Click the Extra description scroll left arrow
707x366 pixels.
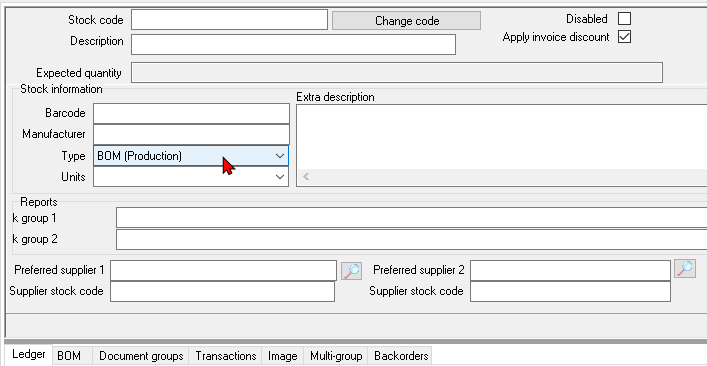tap(306, 177)
